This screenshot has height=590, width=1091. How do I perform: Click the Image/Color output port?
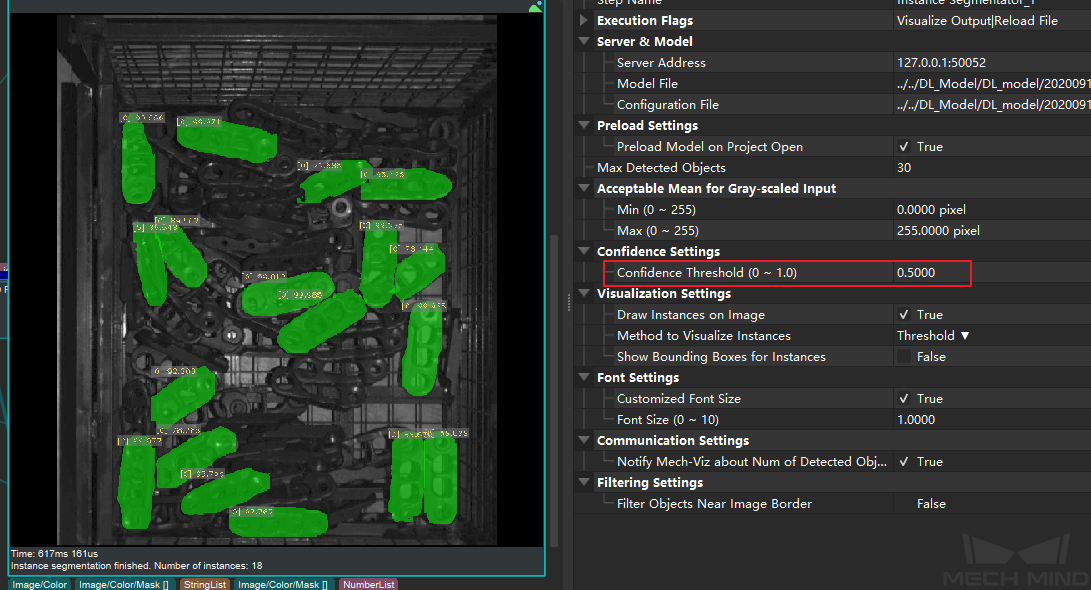(40, 584)
